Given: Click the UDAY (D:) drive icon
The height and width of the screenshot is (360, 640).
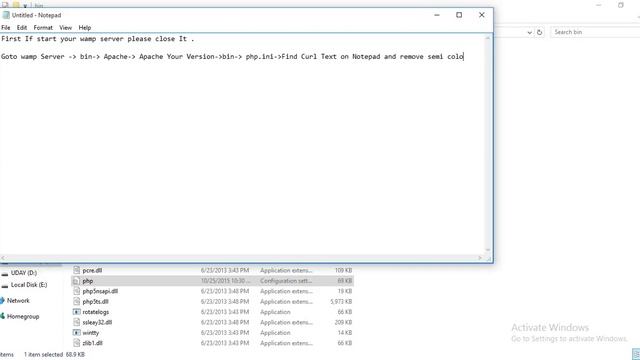Looking at the screenshot, I should 5,273.
